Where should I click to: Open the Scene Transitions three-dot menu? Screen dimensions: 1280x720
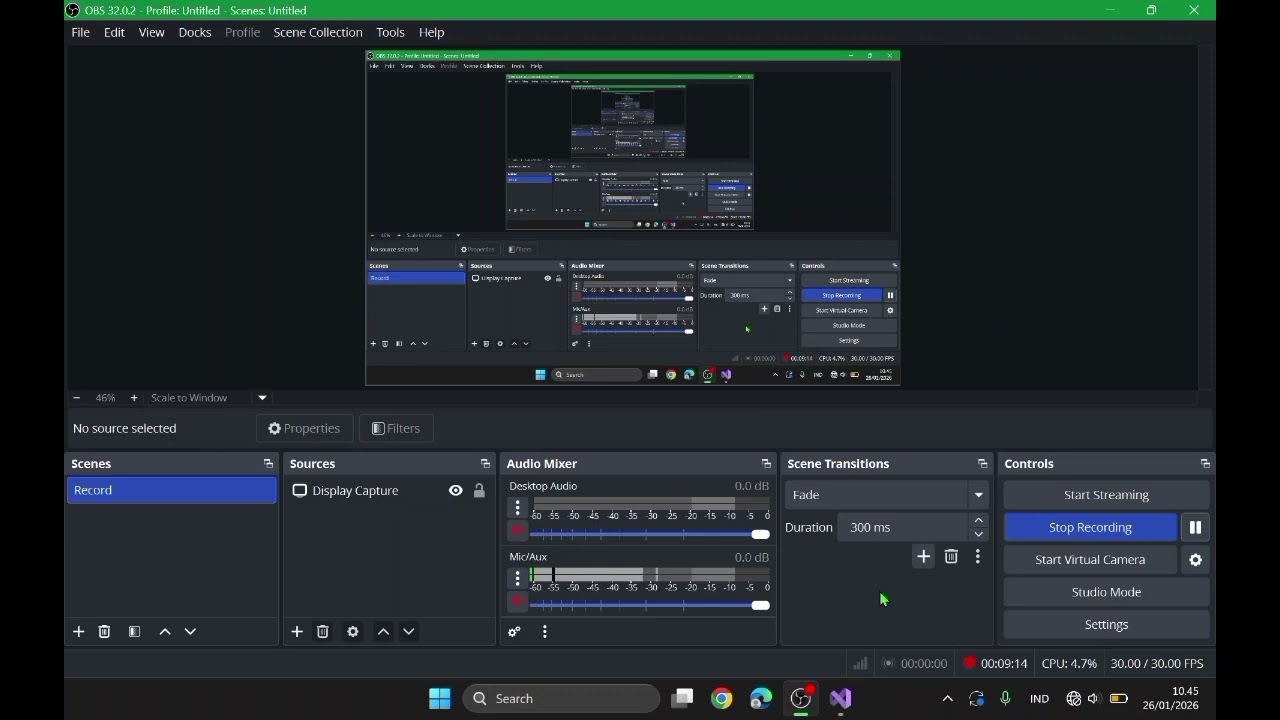coord(978,557)
